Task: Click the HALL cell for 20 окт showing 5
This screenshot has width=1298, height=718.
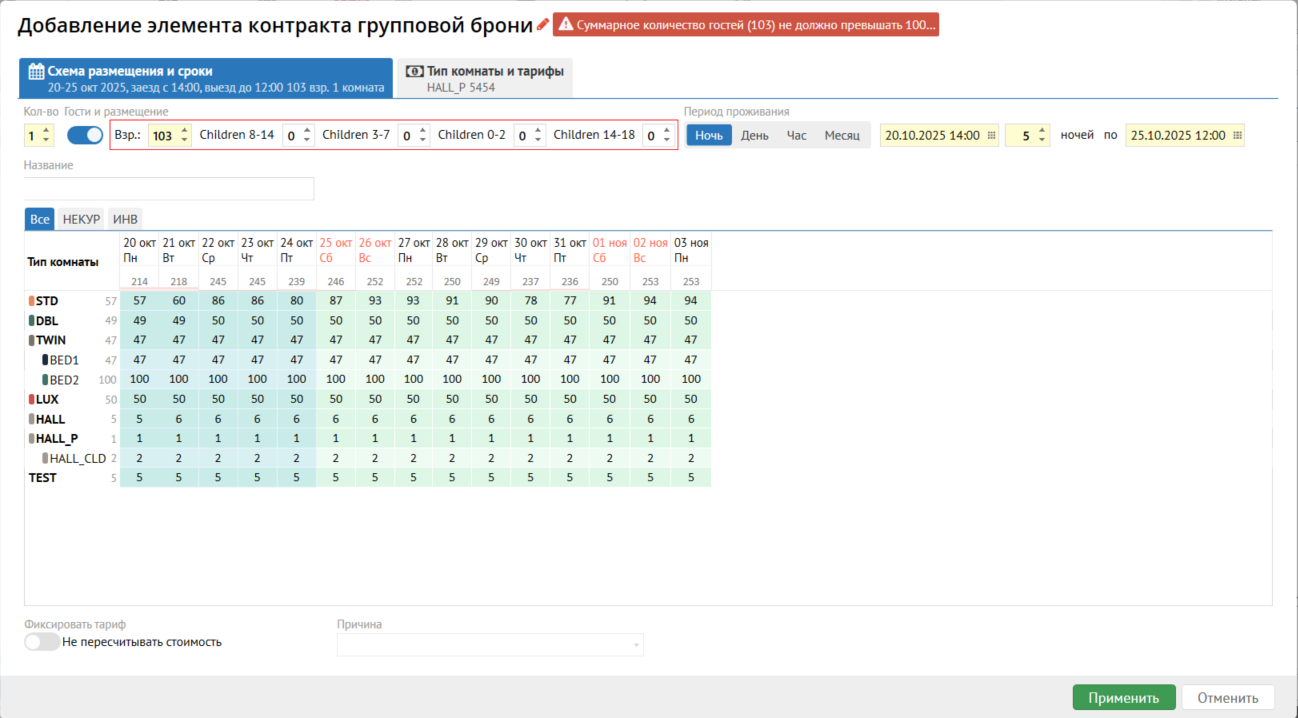Action: [139, 419]
